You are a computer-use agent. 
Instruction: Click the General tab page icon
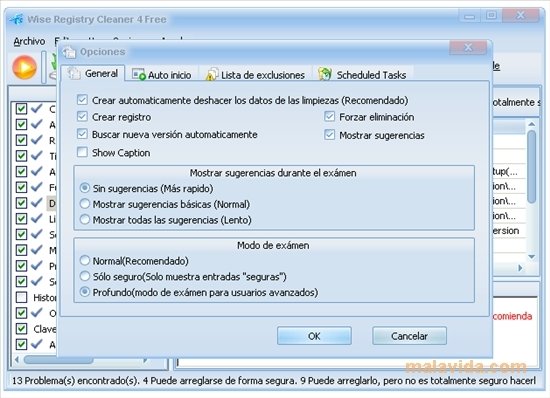coord(74,73)
